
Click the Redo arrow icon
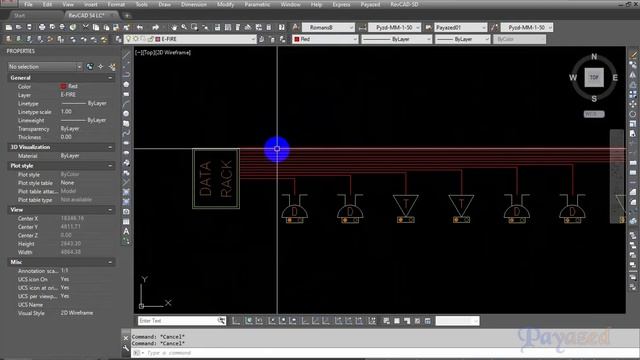pyautogui.click(x=155, y=27)
